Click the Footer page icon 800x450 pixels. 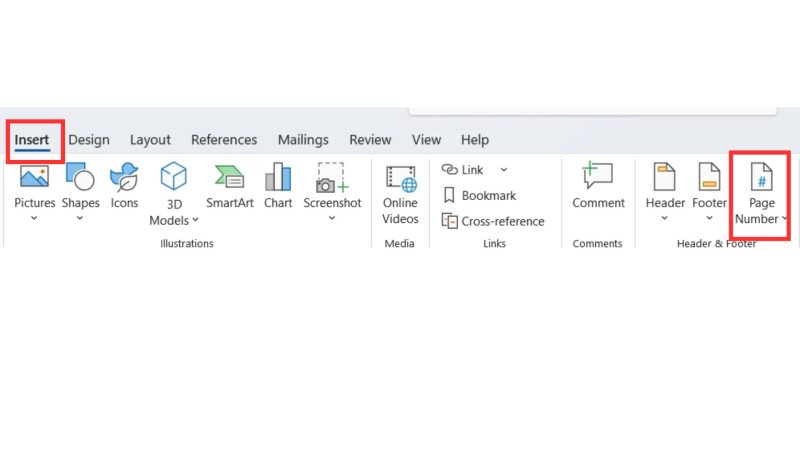point(709,177)
